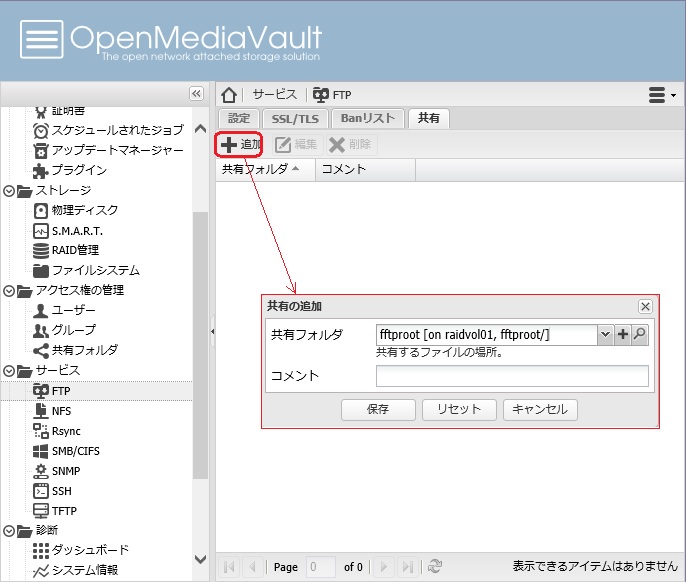The width and height of the screenshot is (686, 582).
Task: Click the コメント input field
Action: (512, 376)
